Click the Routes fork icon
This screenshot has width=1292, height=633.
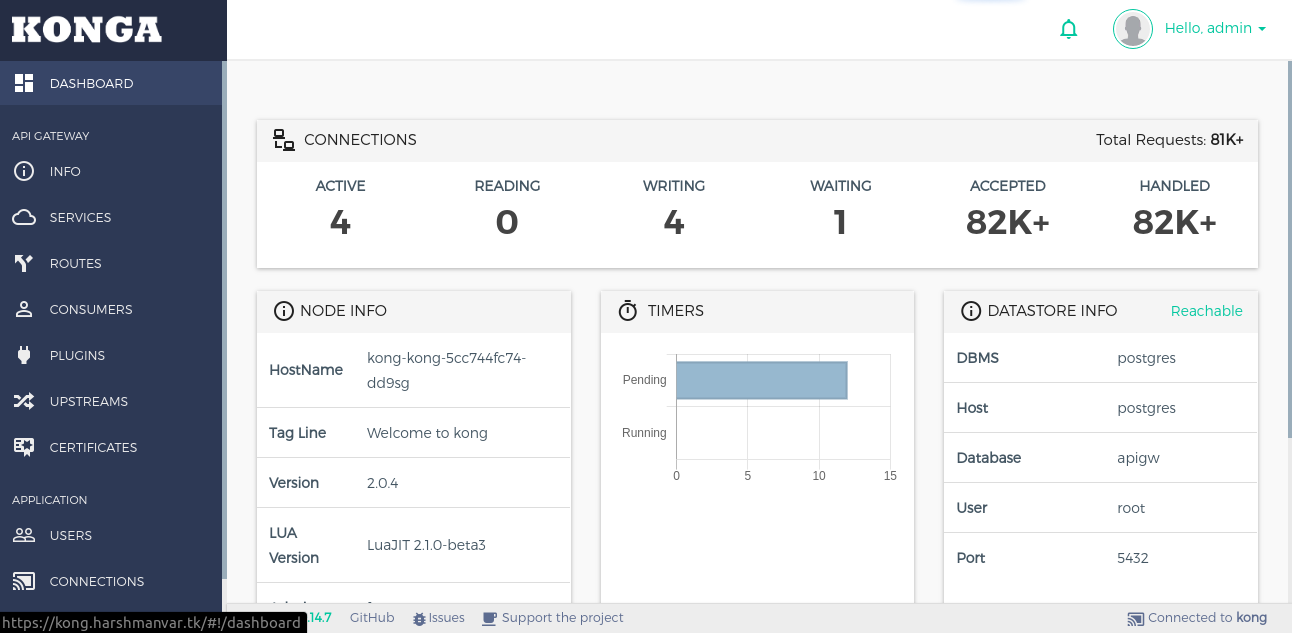tap(24, 263)
